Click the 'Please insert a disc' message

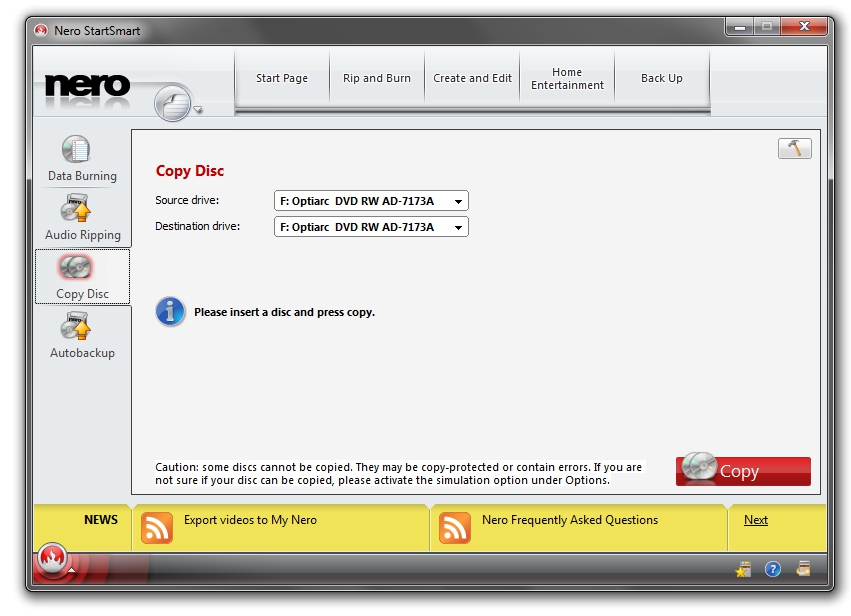click(284, 312)
